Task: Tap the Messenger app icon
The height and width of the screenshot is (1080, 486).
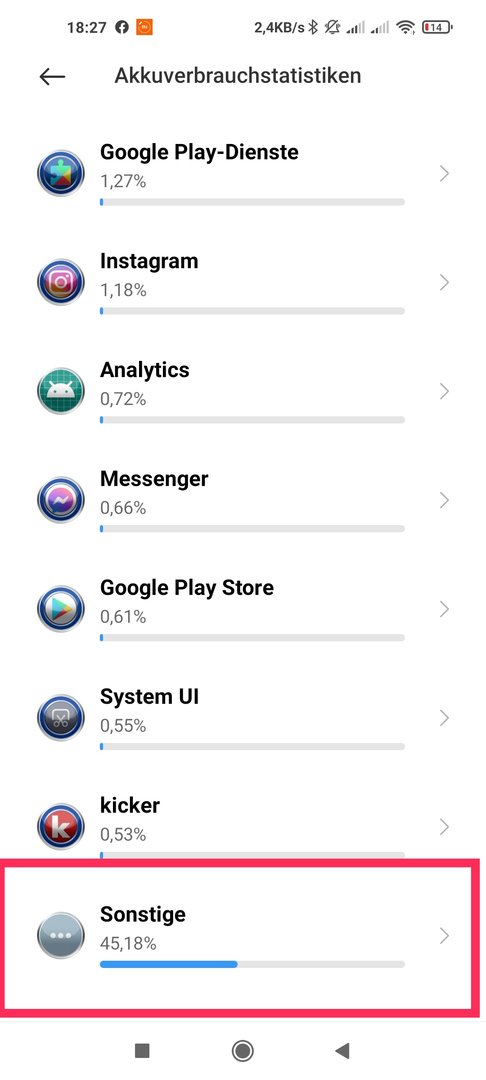Action: (61, 500)
